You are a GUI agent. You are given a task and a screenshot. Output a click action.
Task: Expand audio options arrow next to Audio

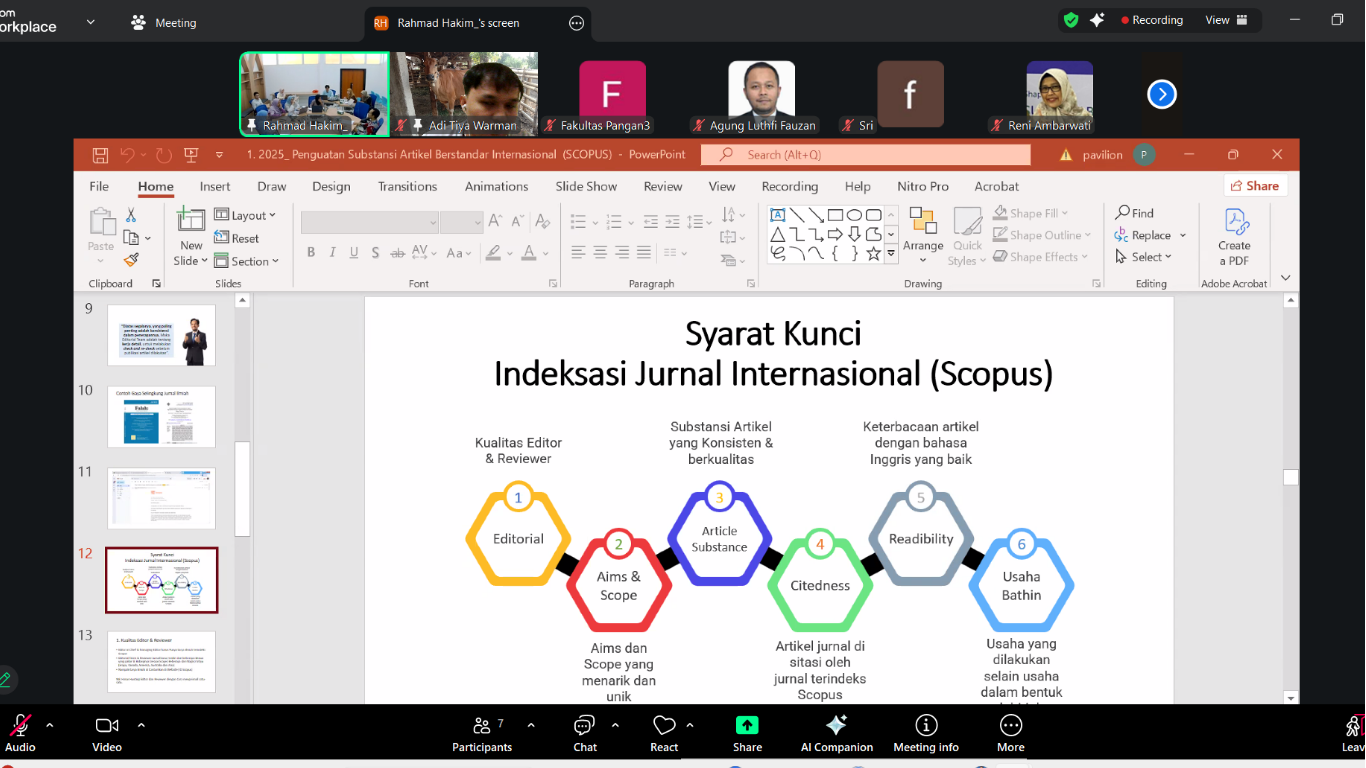[x=50, y=725]
